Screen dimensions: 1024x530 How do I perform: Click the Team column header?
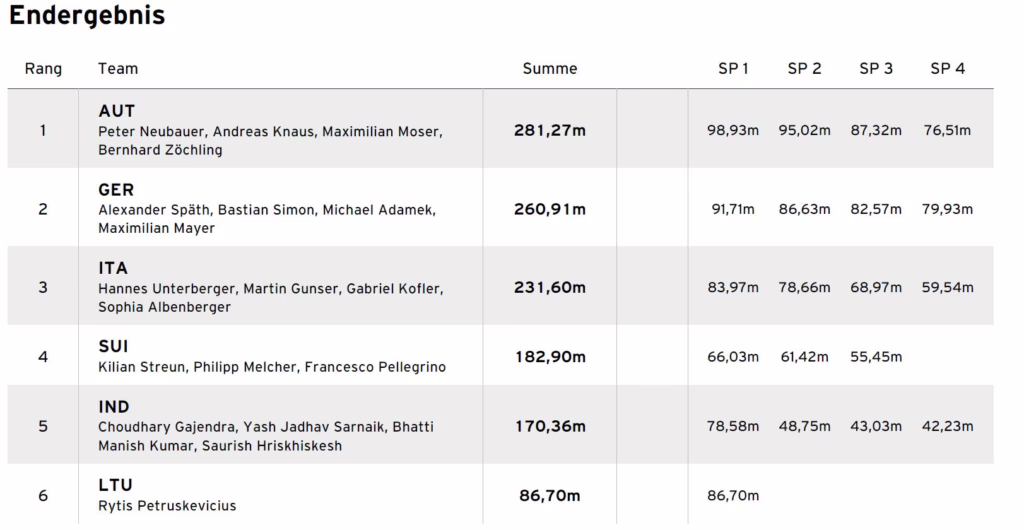tap(118, 69)
